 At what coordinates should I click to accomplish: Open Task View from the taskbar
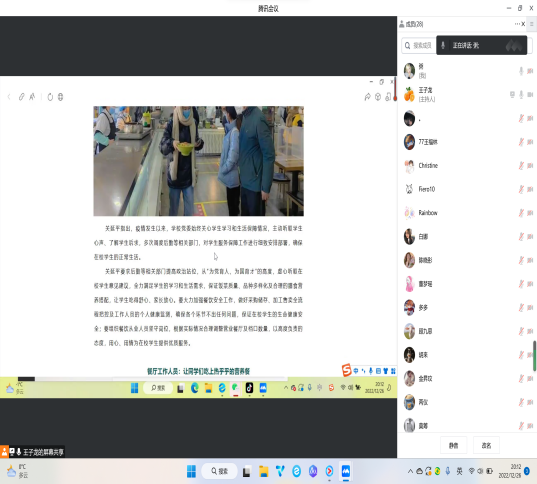coord(247,472)
